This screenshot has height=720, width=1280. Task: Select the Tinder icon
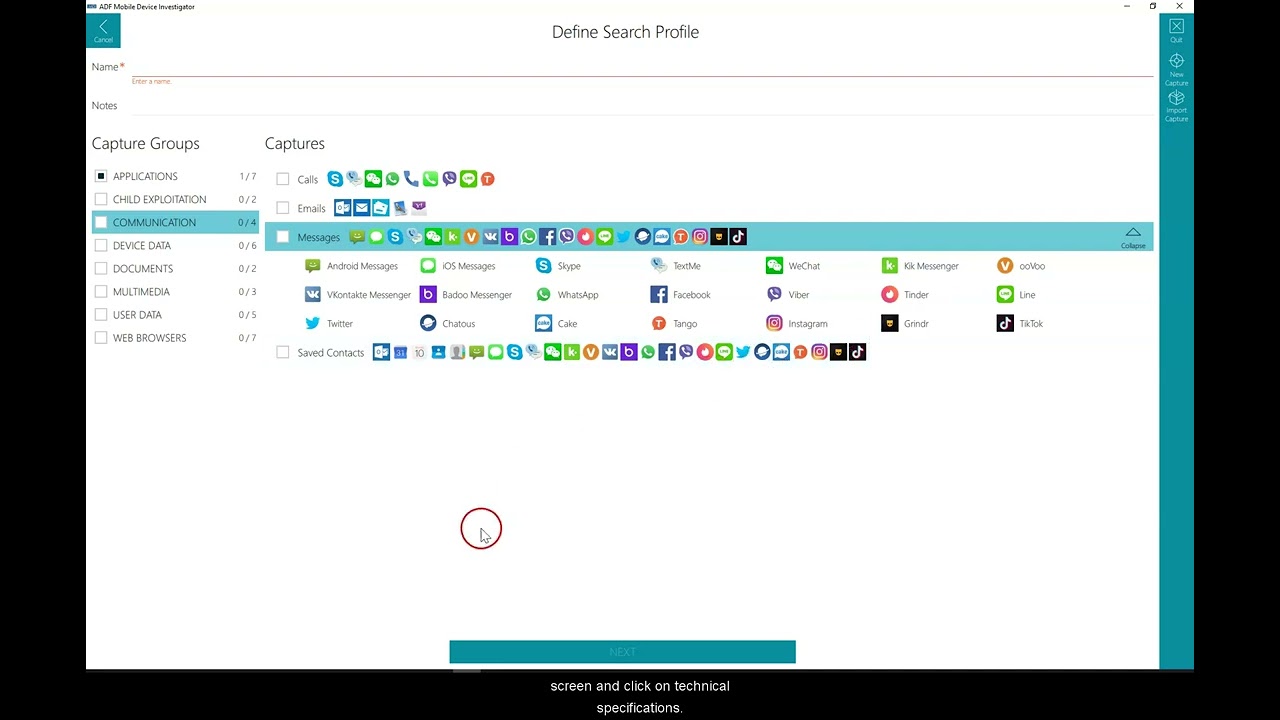(x=889, y=295)
